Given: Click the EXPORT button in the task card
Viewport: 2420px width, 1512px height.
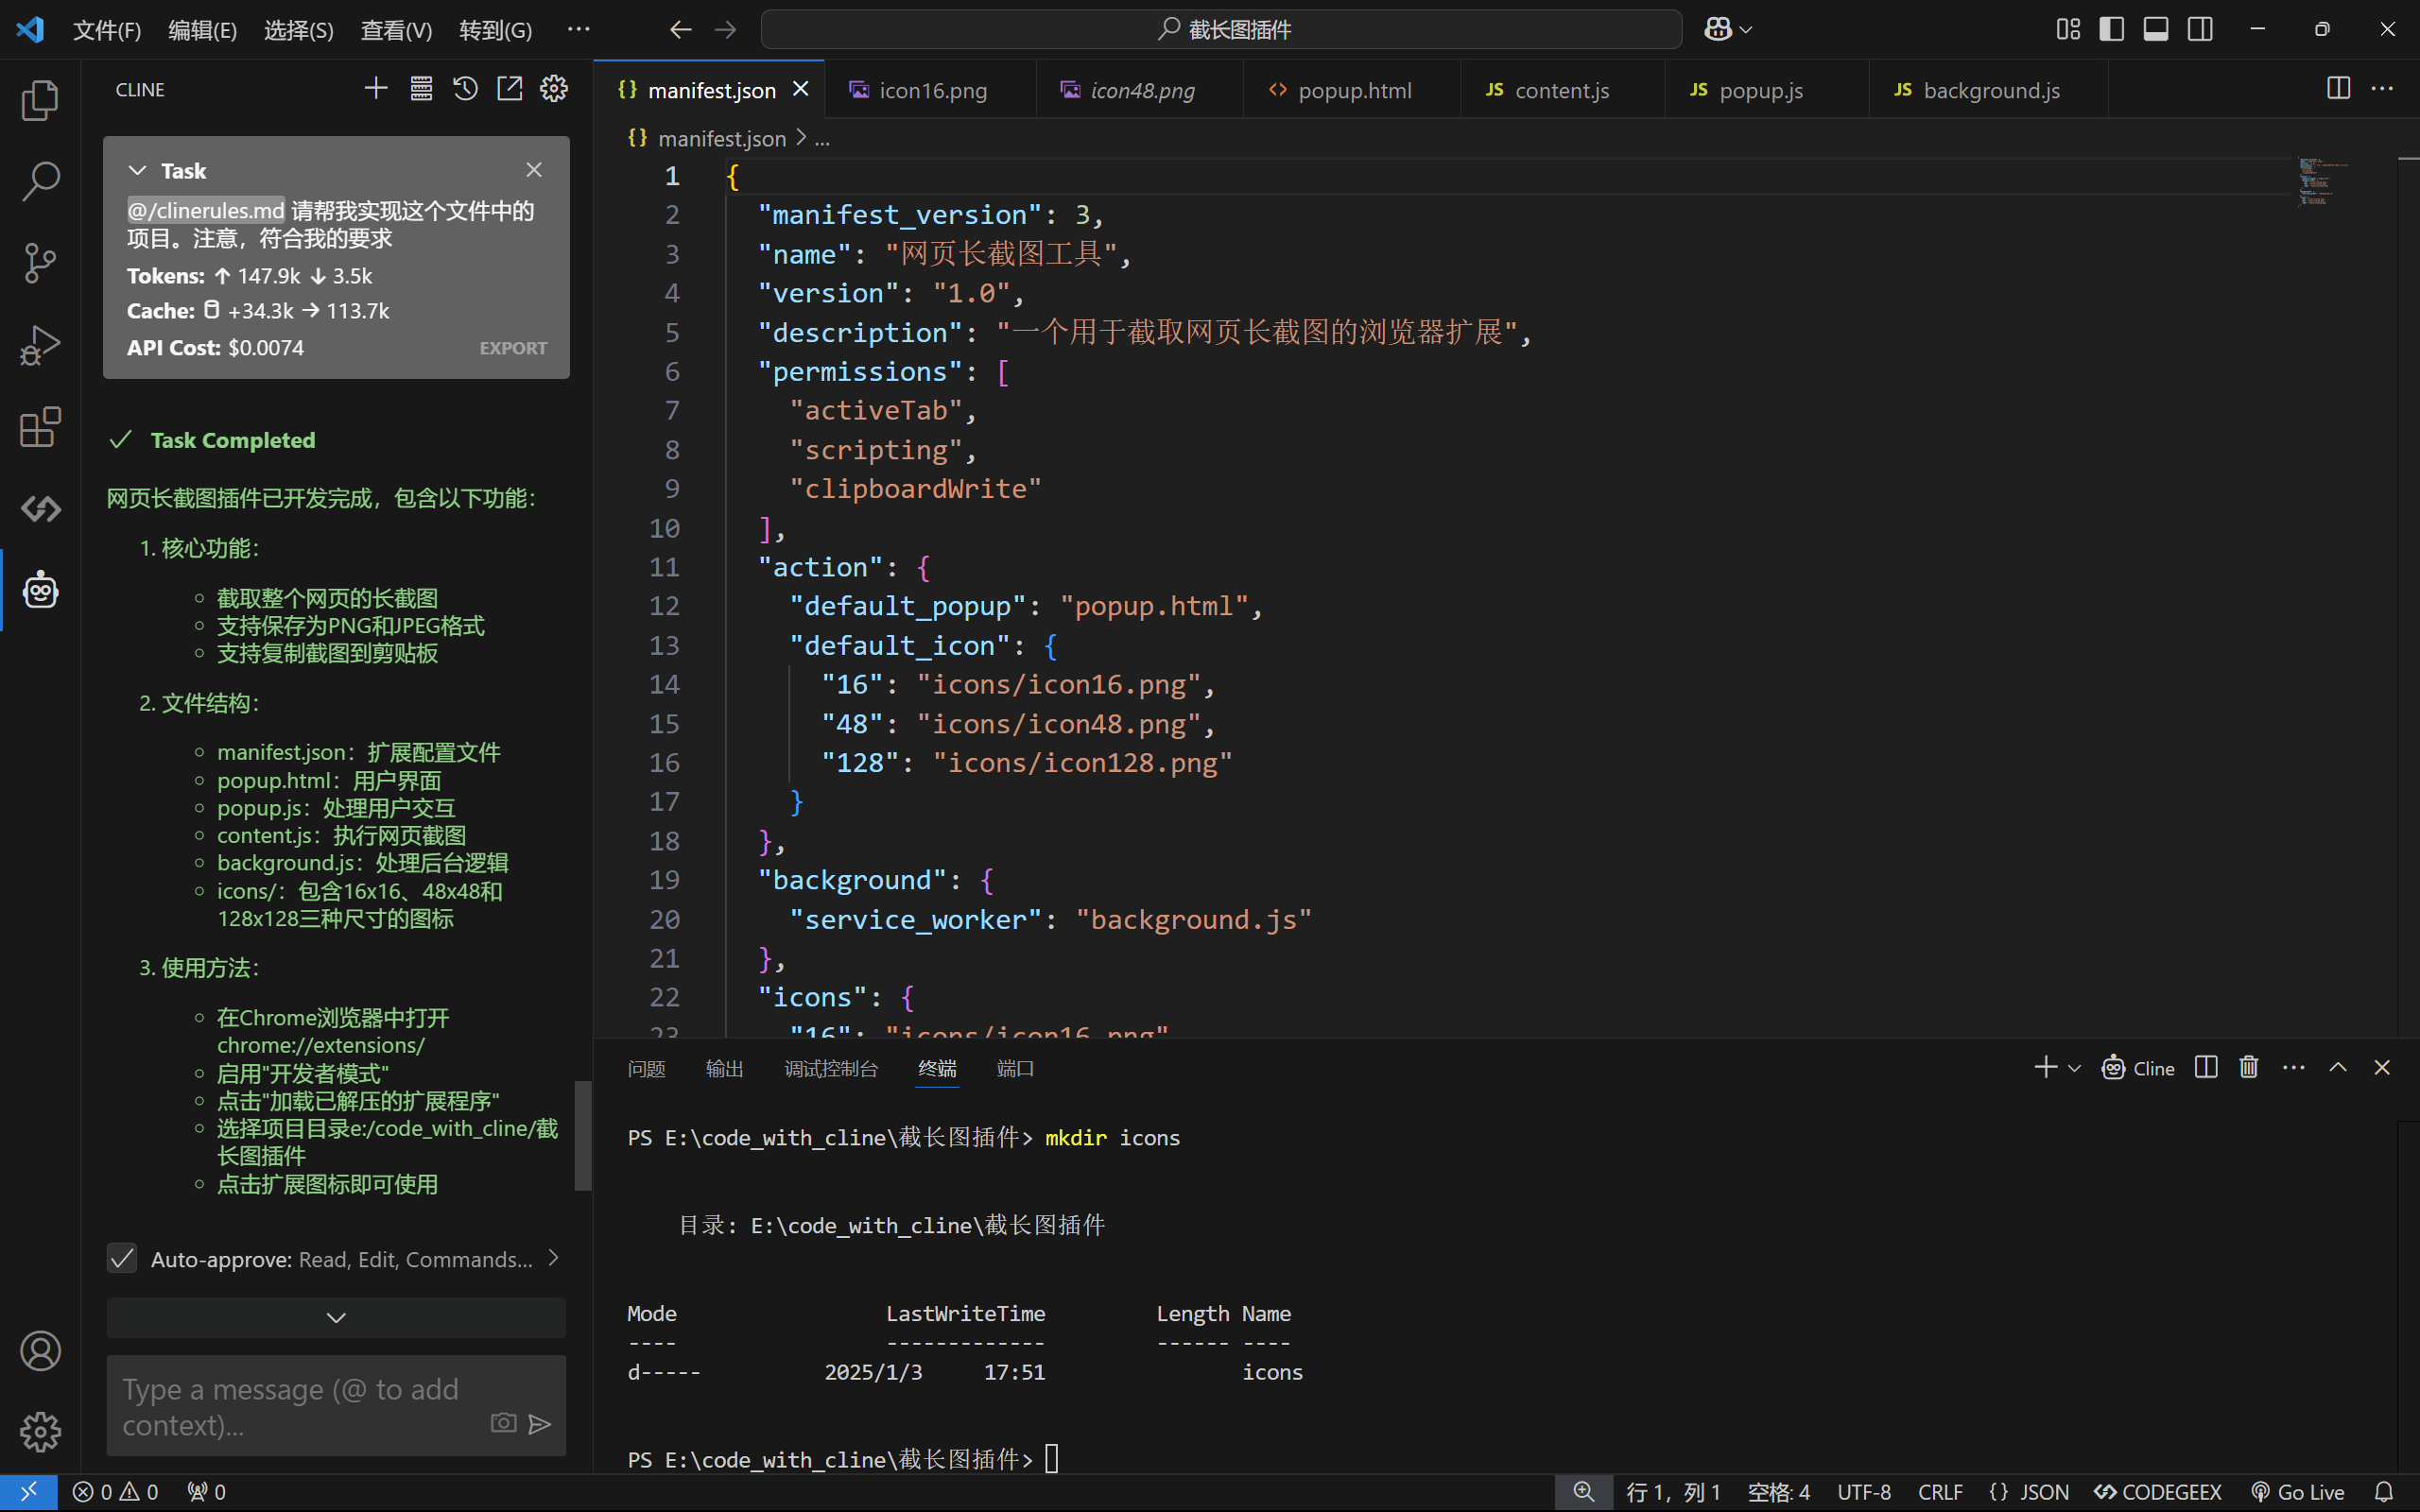Looking at the screenshot, I should (513, 348).
